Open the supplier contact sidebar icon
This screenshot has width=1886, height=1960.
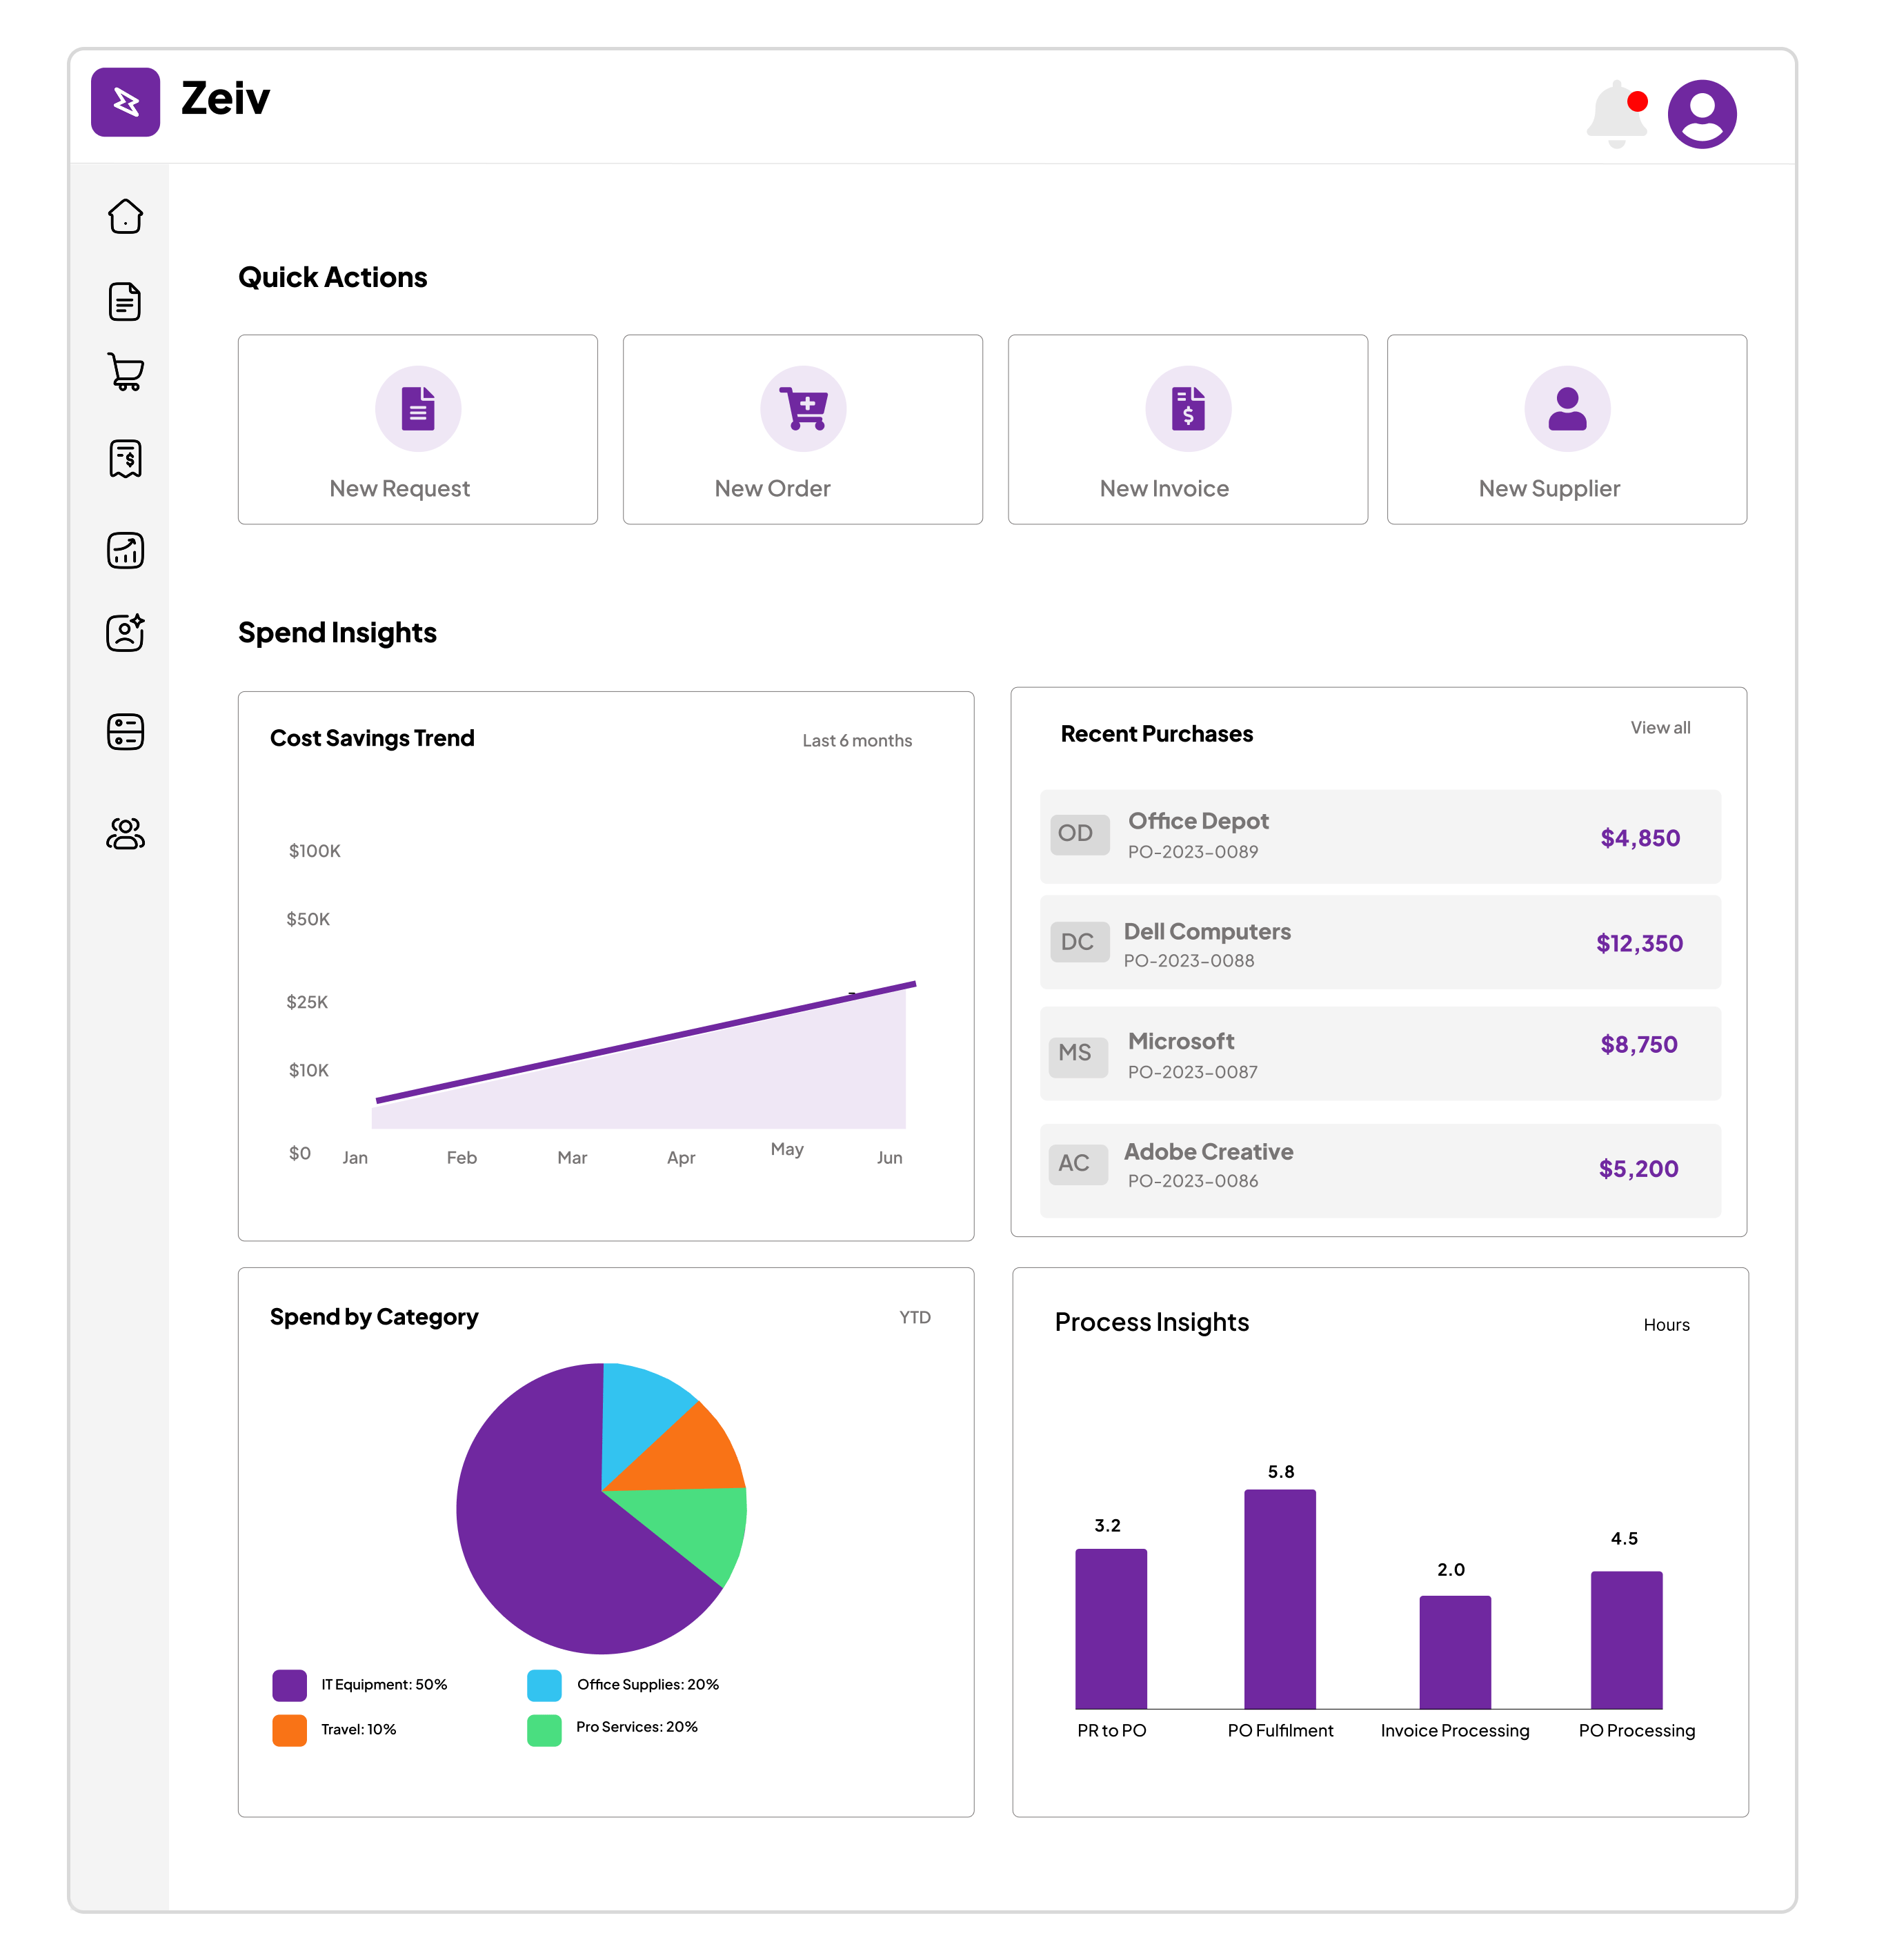[x=125, y=632]
